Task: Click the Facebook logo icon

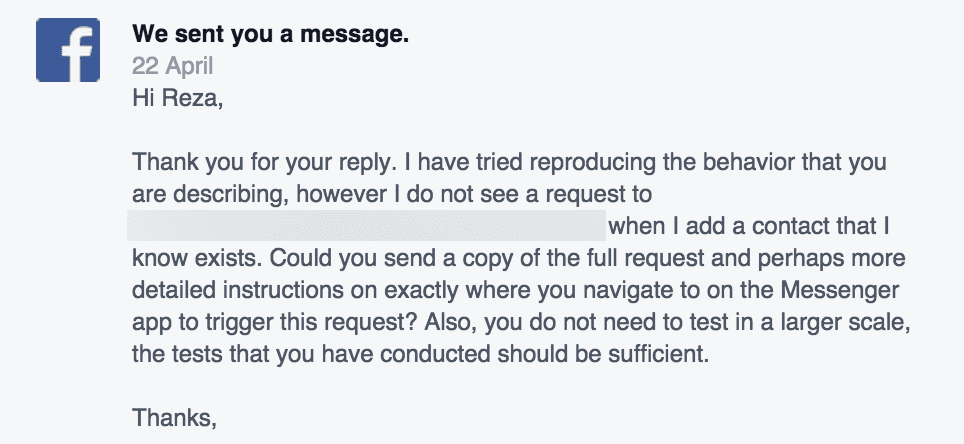Action: [x=68, y=50]
